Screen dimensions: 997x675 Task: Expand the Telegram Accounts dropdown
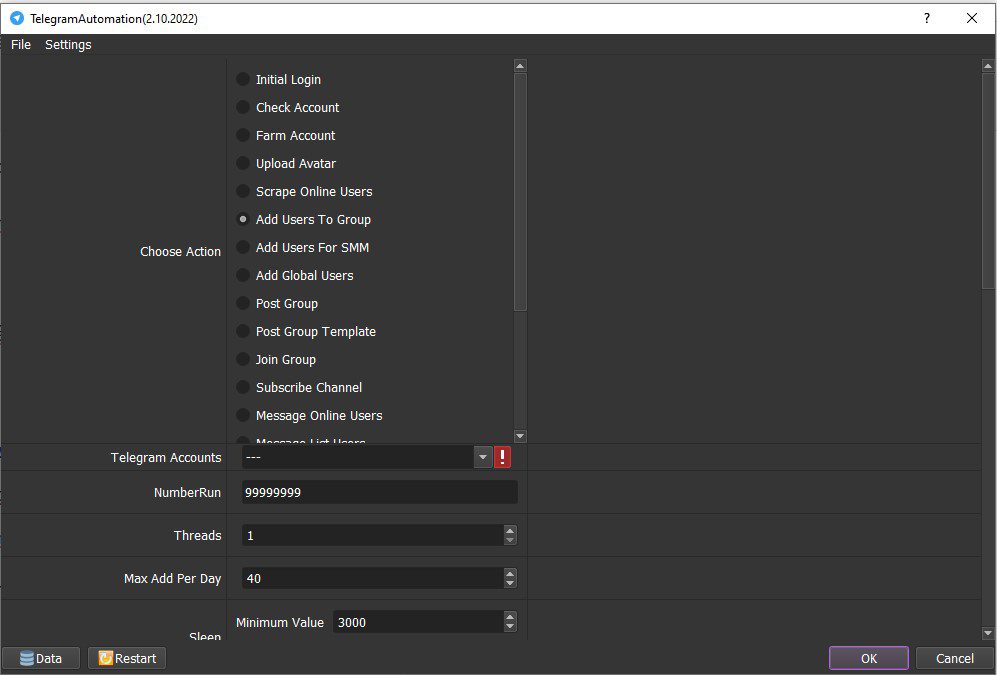tap(483, 457)
